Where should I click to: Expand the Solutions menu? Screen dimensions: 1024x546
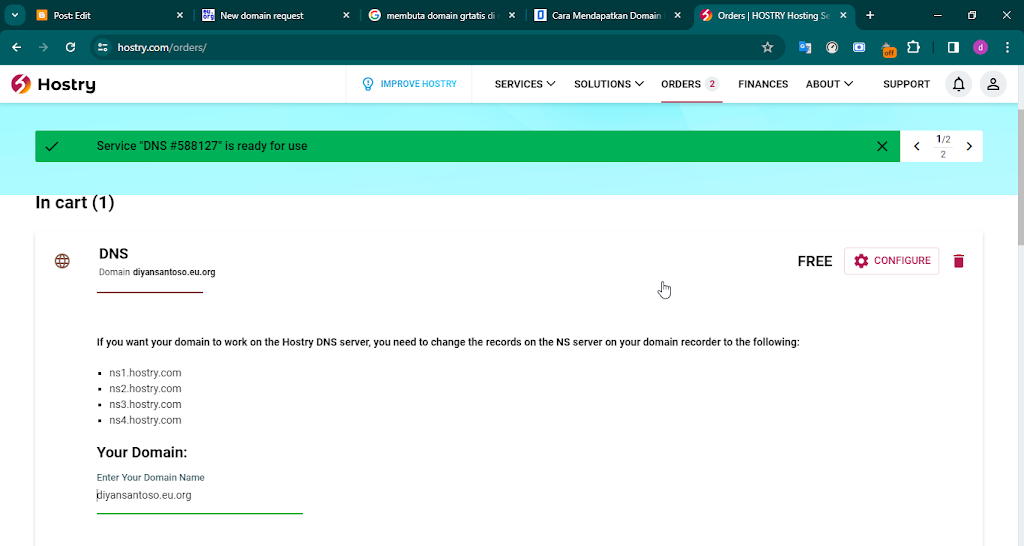click(x=609, y=84)
